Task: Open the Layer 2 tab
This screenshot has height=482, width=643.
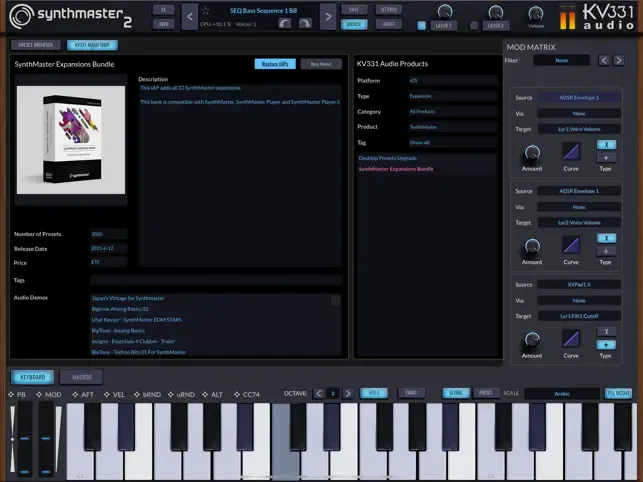Action: pyautogui.click(x=496, y=25)
